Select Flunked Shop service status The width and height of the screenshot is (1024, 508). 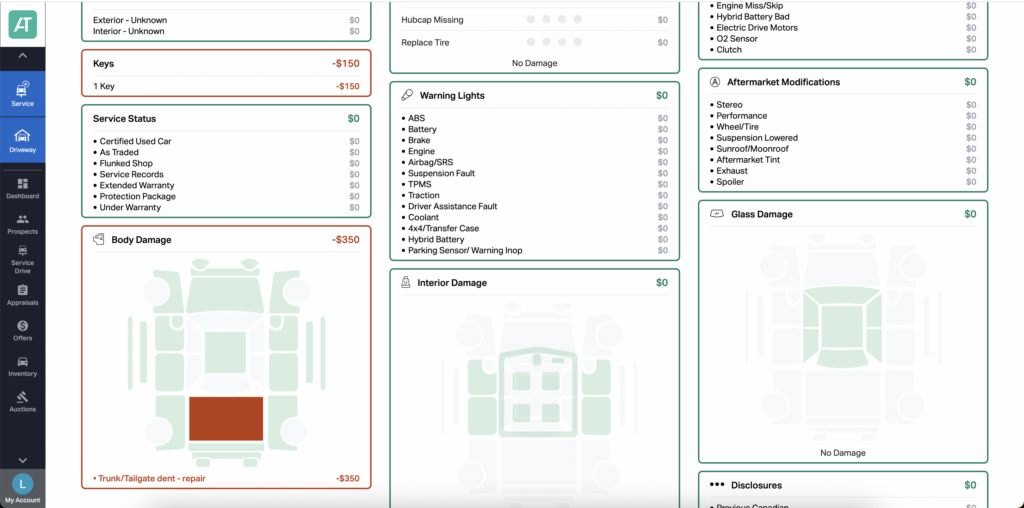tap(226, 163)
